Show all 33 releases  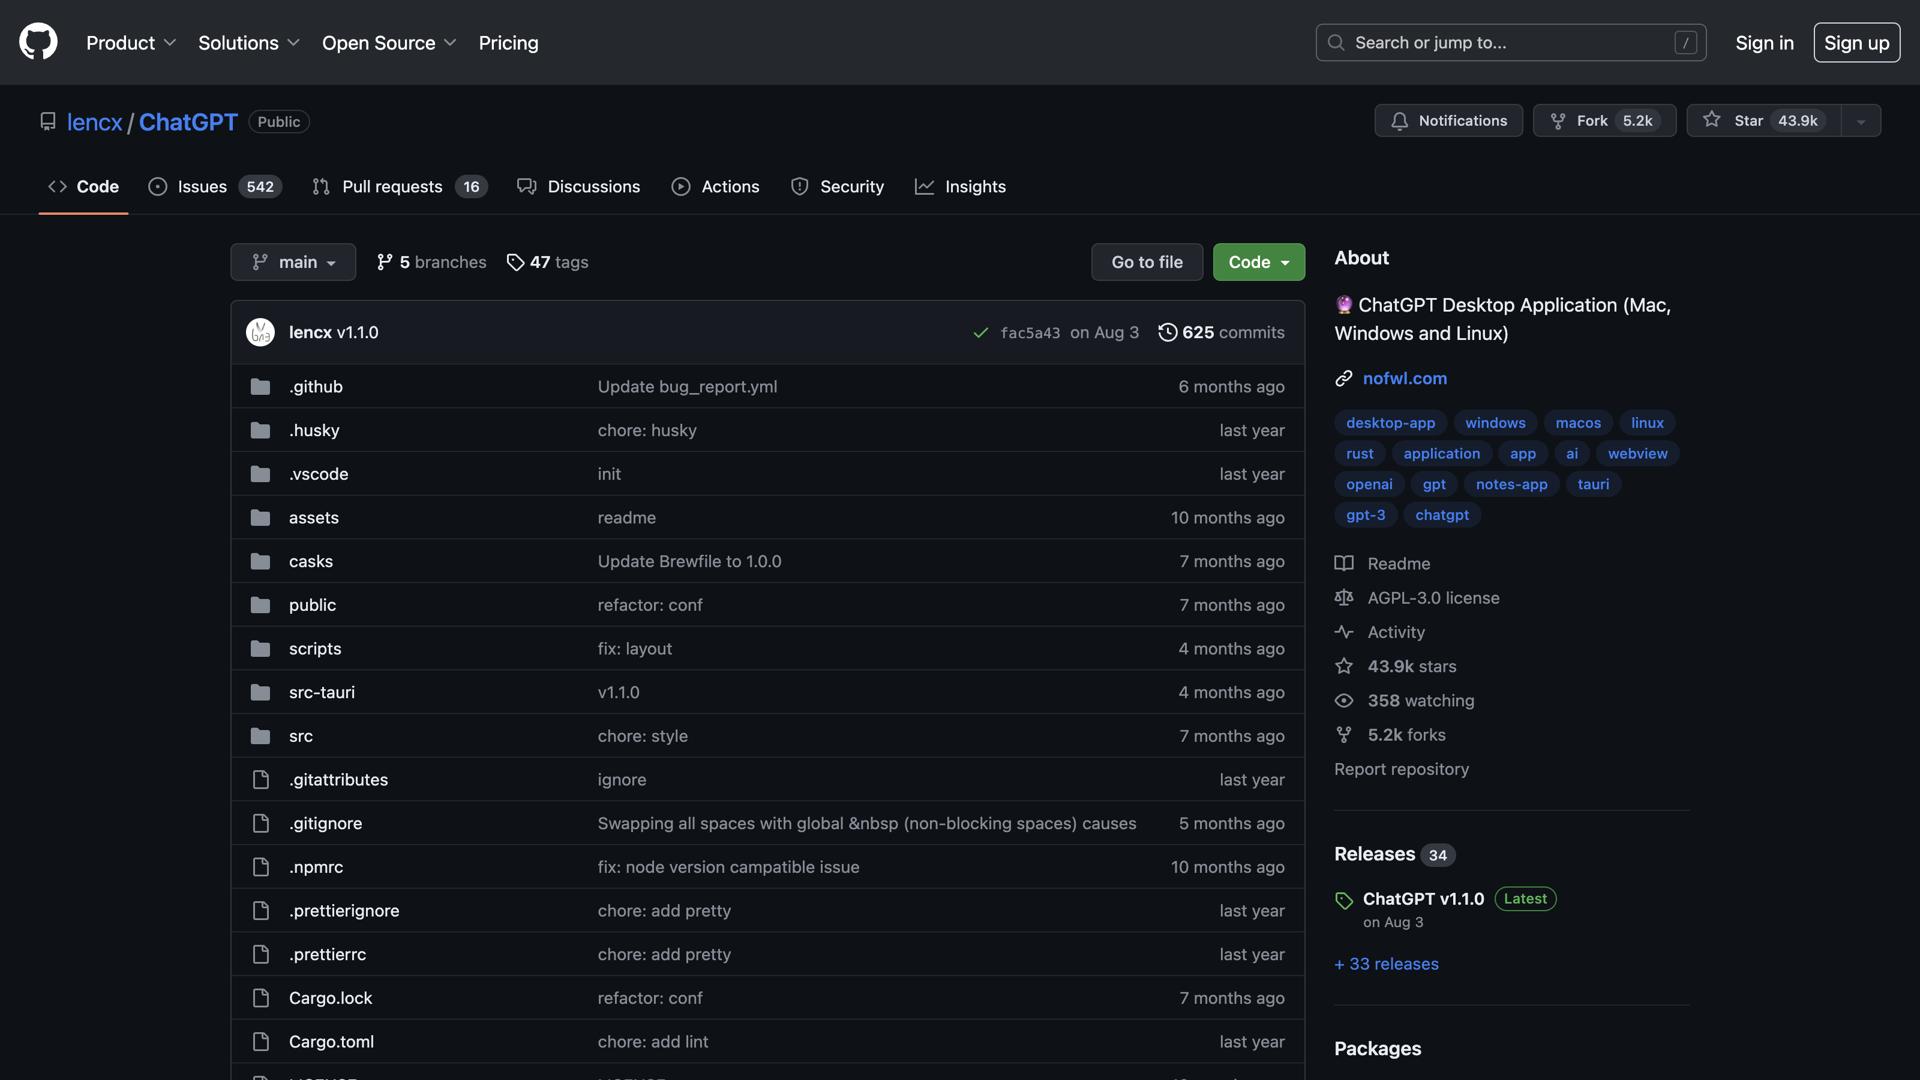point(1386,963)
